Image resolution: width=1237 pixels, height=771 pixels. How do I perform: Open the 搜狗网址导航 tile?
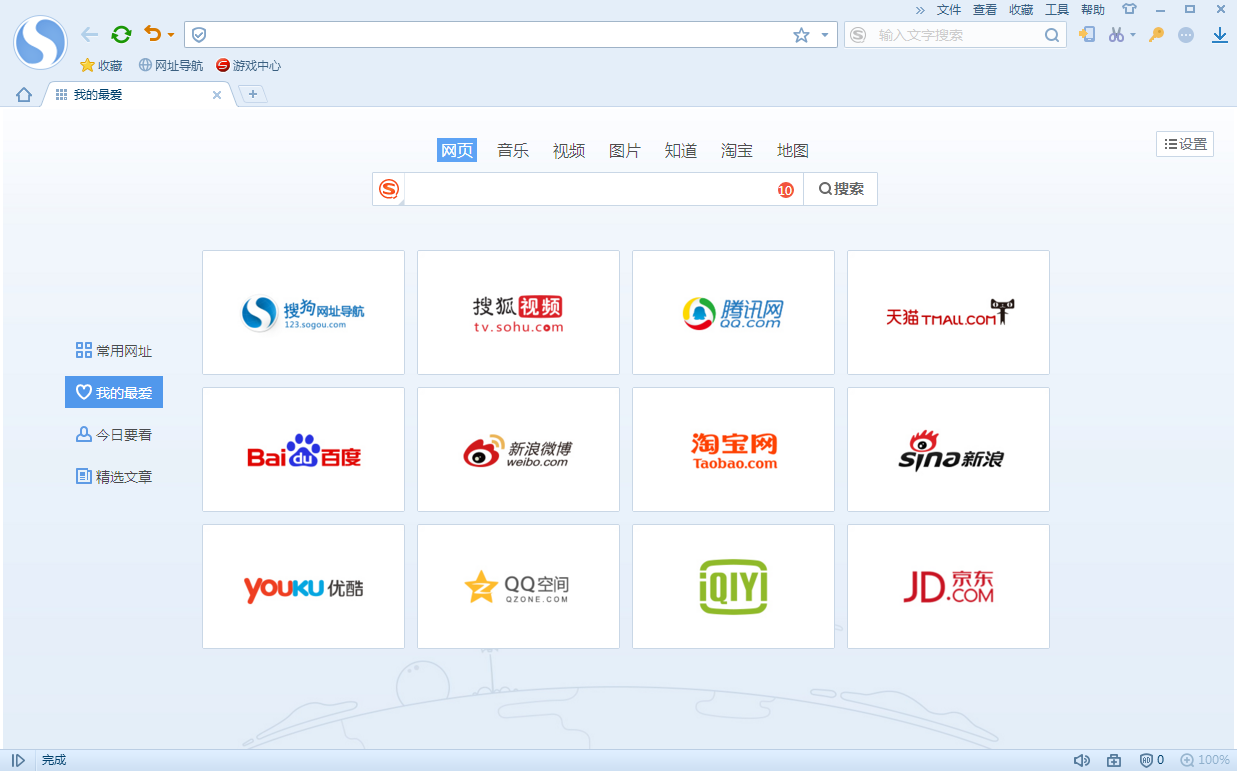tap(303, 312)
